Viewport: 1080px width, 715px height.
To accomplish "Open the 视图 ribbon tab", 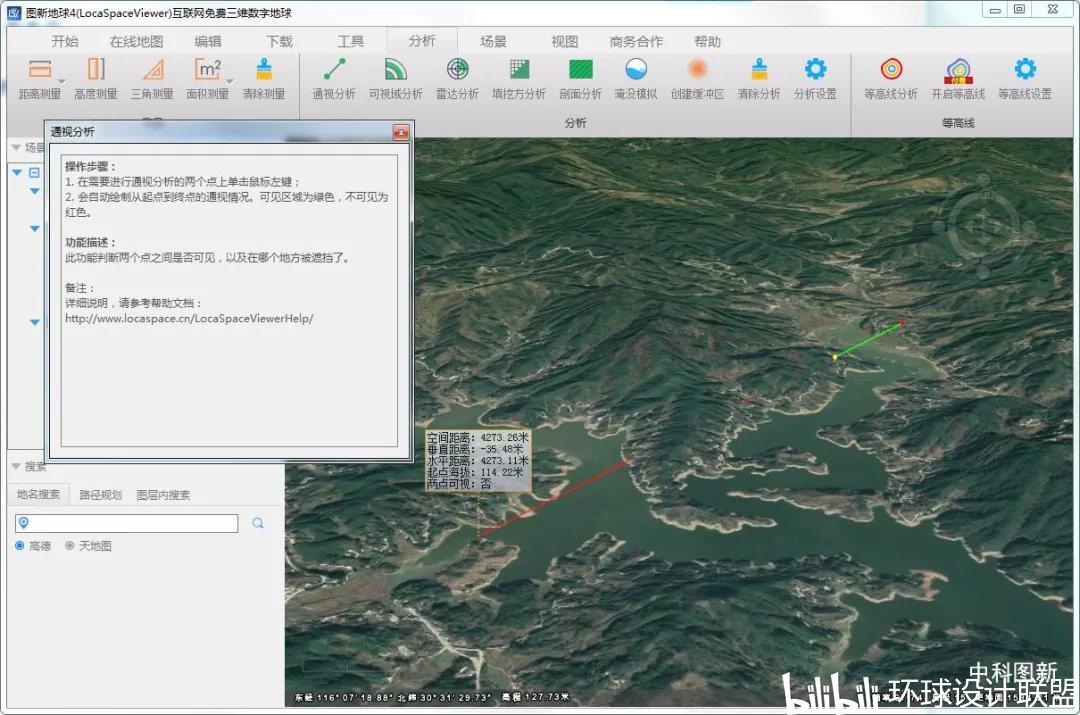I will tap(565, 41).
